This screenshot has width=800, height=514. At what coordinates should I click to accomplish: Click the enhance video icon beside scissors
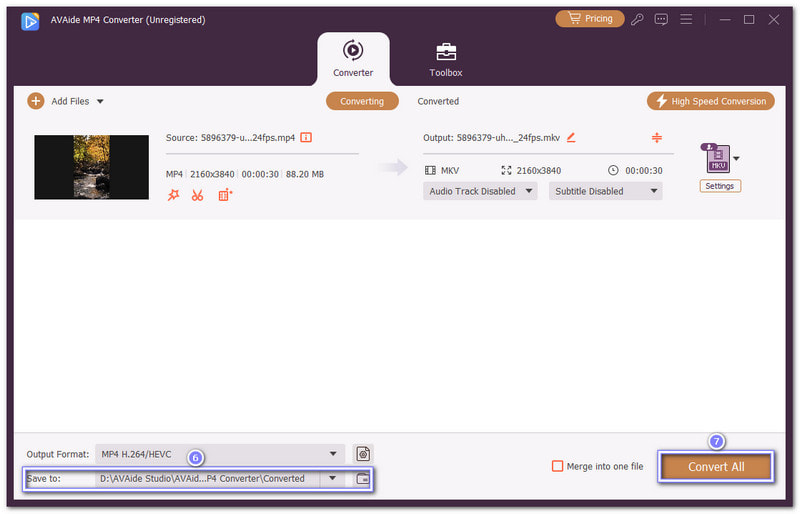tap(225, 196)
